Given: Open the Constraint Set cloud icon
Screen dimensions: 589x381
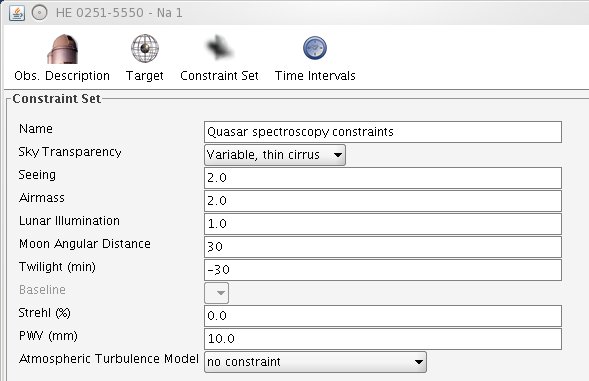Looking at the screenshot, I should [219, 48].
